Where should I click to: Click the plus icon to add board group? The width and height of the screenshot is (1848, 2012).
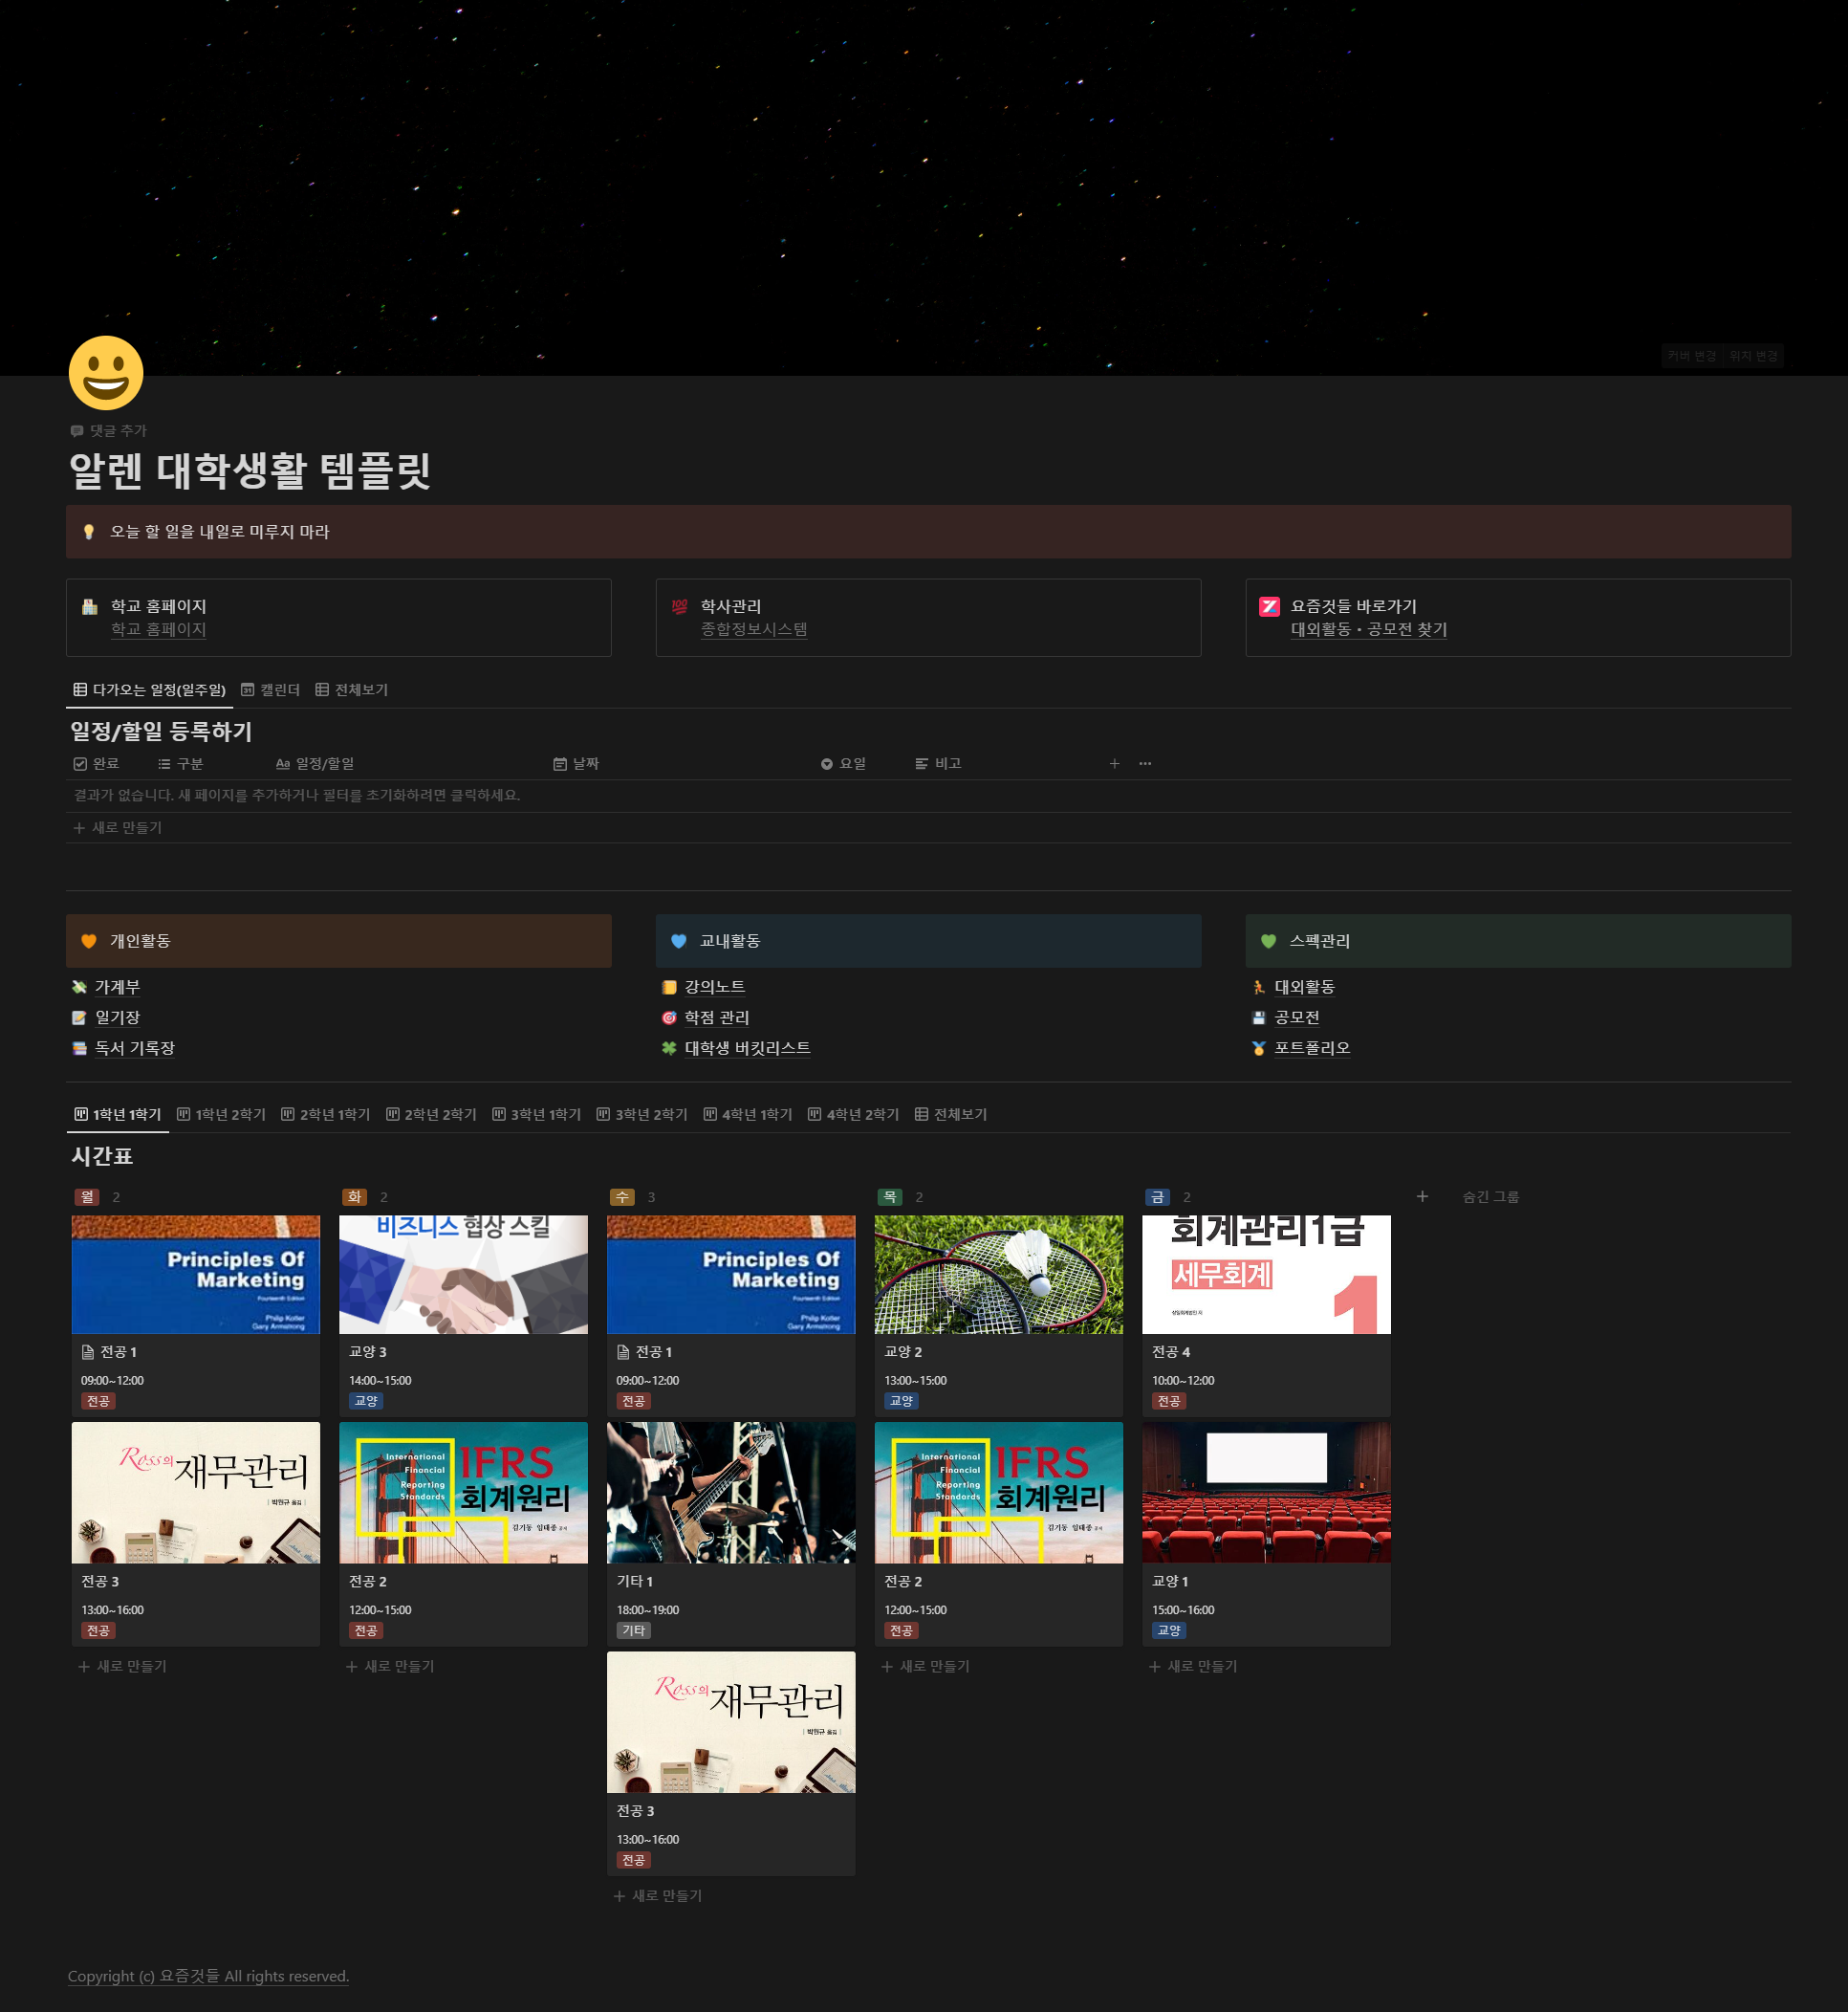1422,1197
